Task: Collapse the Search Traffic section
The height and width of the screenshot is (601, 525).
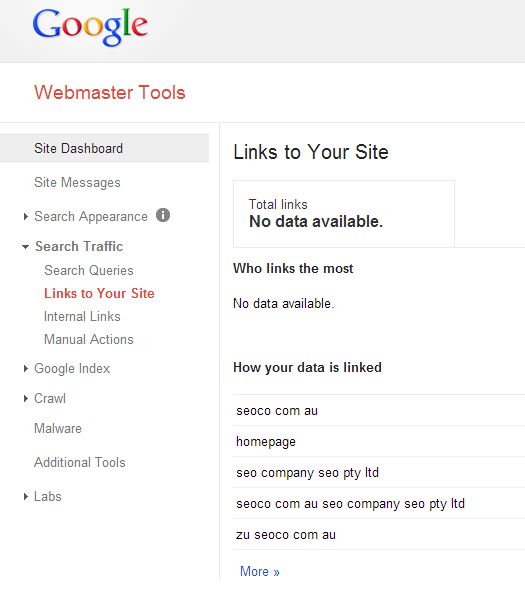Action: point(25,247)
